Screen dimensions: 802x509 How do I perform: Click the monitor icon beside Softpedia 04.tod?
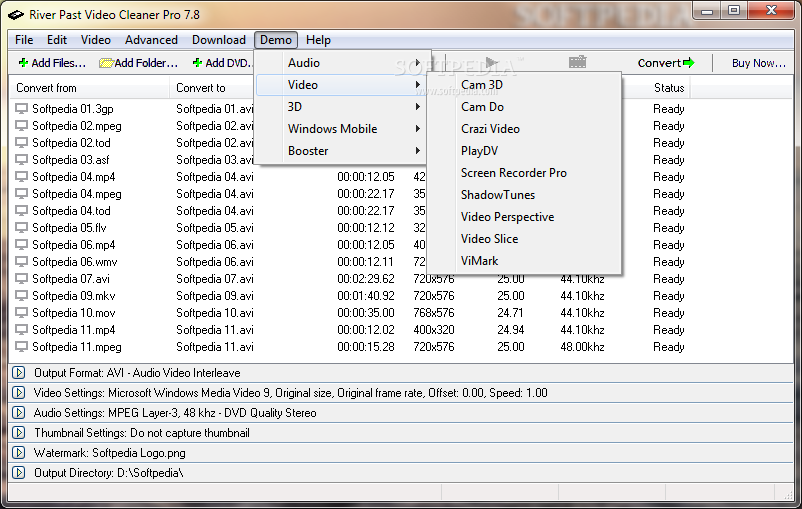click(21, 211)
